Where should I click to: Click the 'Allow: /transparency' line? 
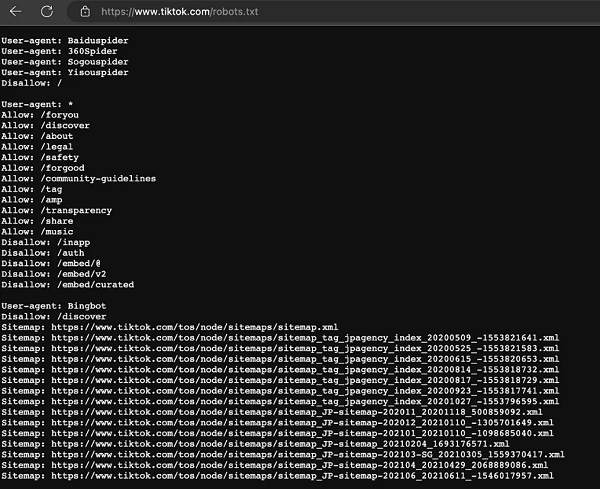point(57,210)
